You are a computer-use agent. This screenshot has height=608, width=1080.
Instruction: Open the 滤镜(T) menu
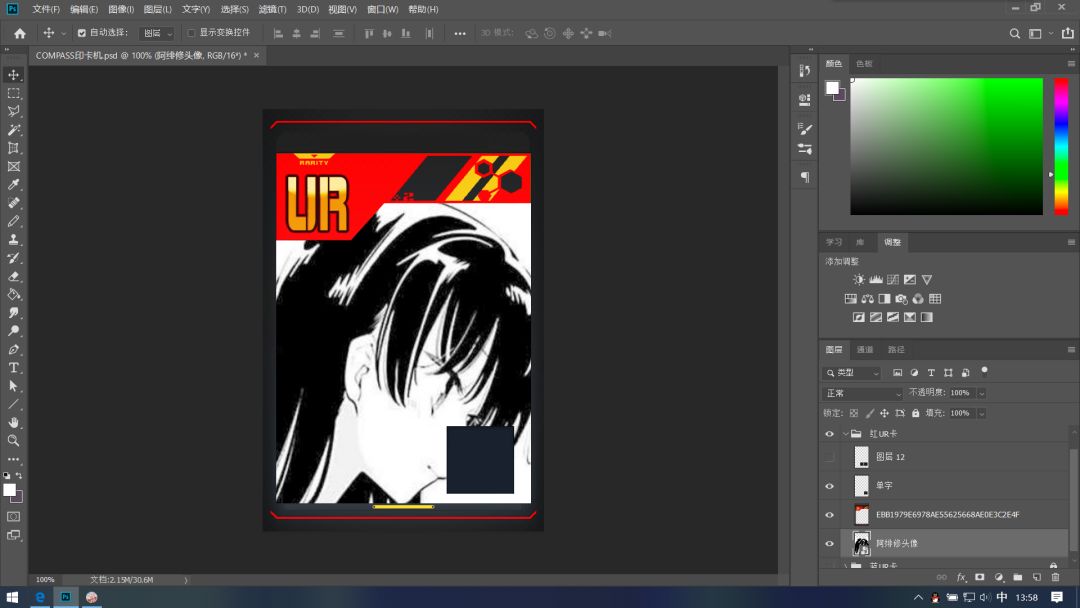[x=272, y=9]
